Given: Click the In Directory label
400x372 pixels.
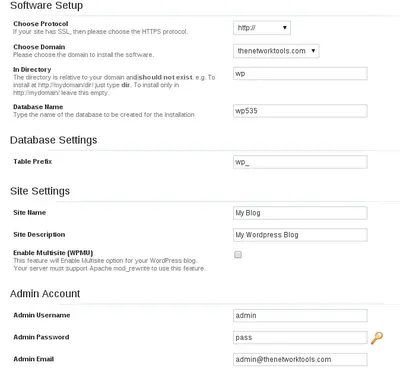Looking at the screenshot, I should click(32, 70).
